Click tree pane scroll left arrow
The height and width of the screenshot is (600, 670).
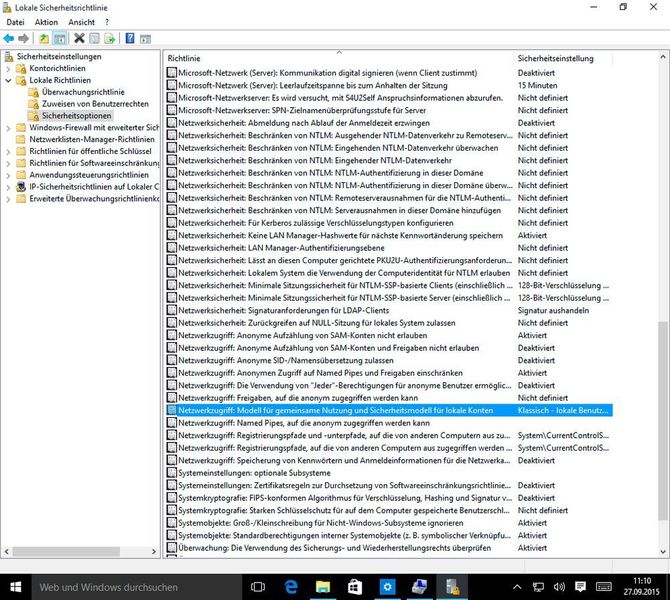tap(6, 552)
